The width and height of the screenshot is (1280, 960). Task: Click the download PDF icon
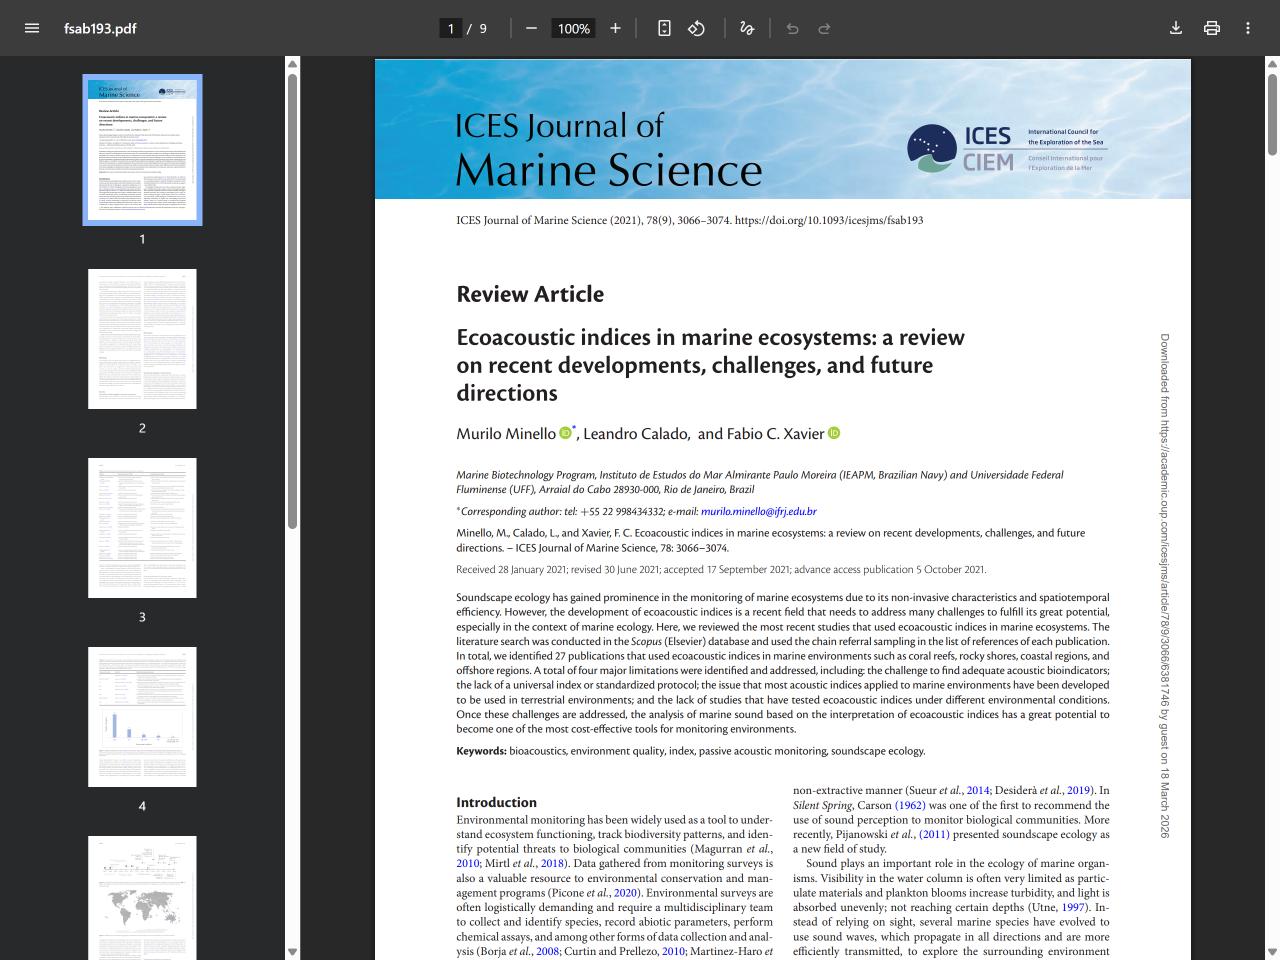tap(1175, 28)
